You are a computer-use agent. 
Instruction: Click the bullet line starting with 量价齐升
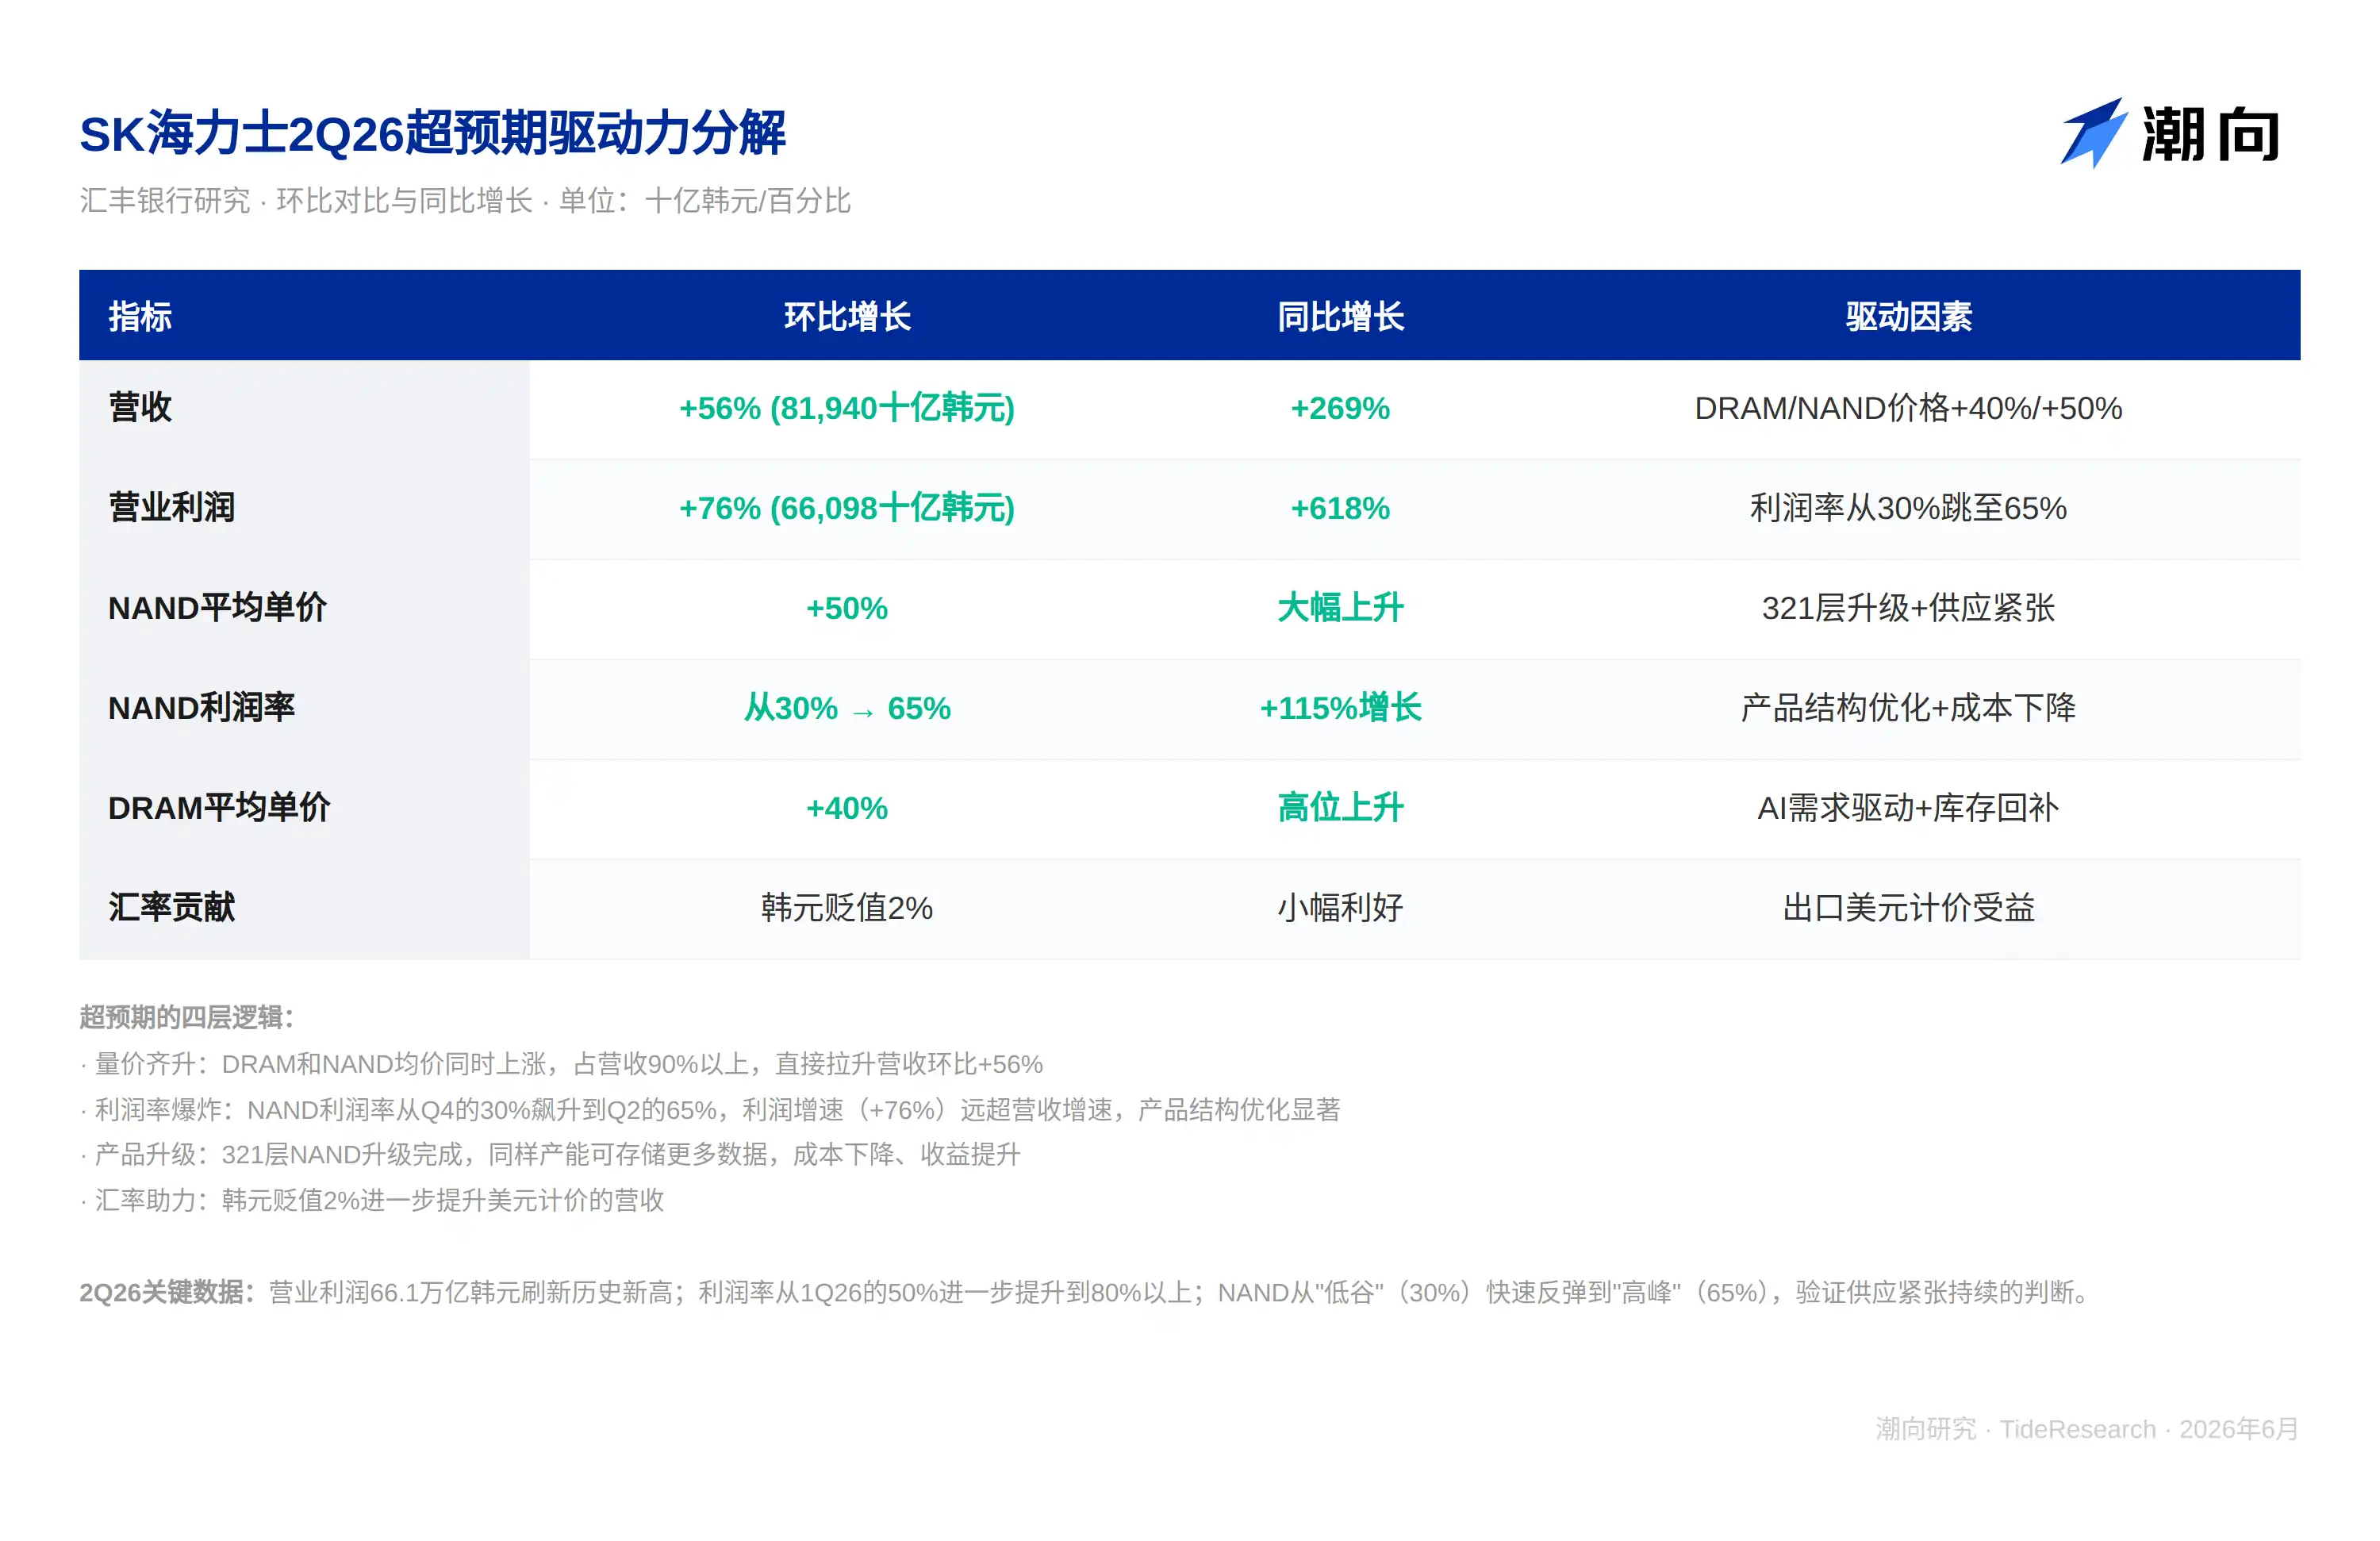tap(562, 1064)
